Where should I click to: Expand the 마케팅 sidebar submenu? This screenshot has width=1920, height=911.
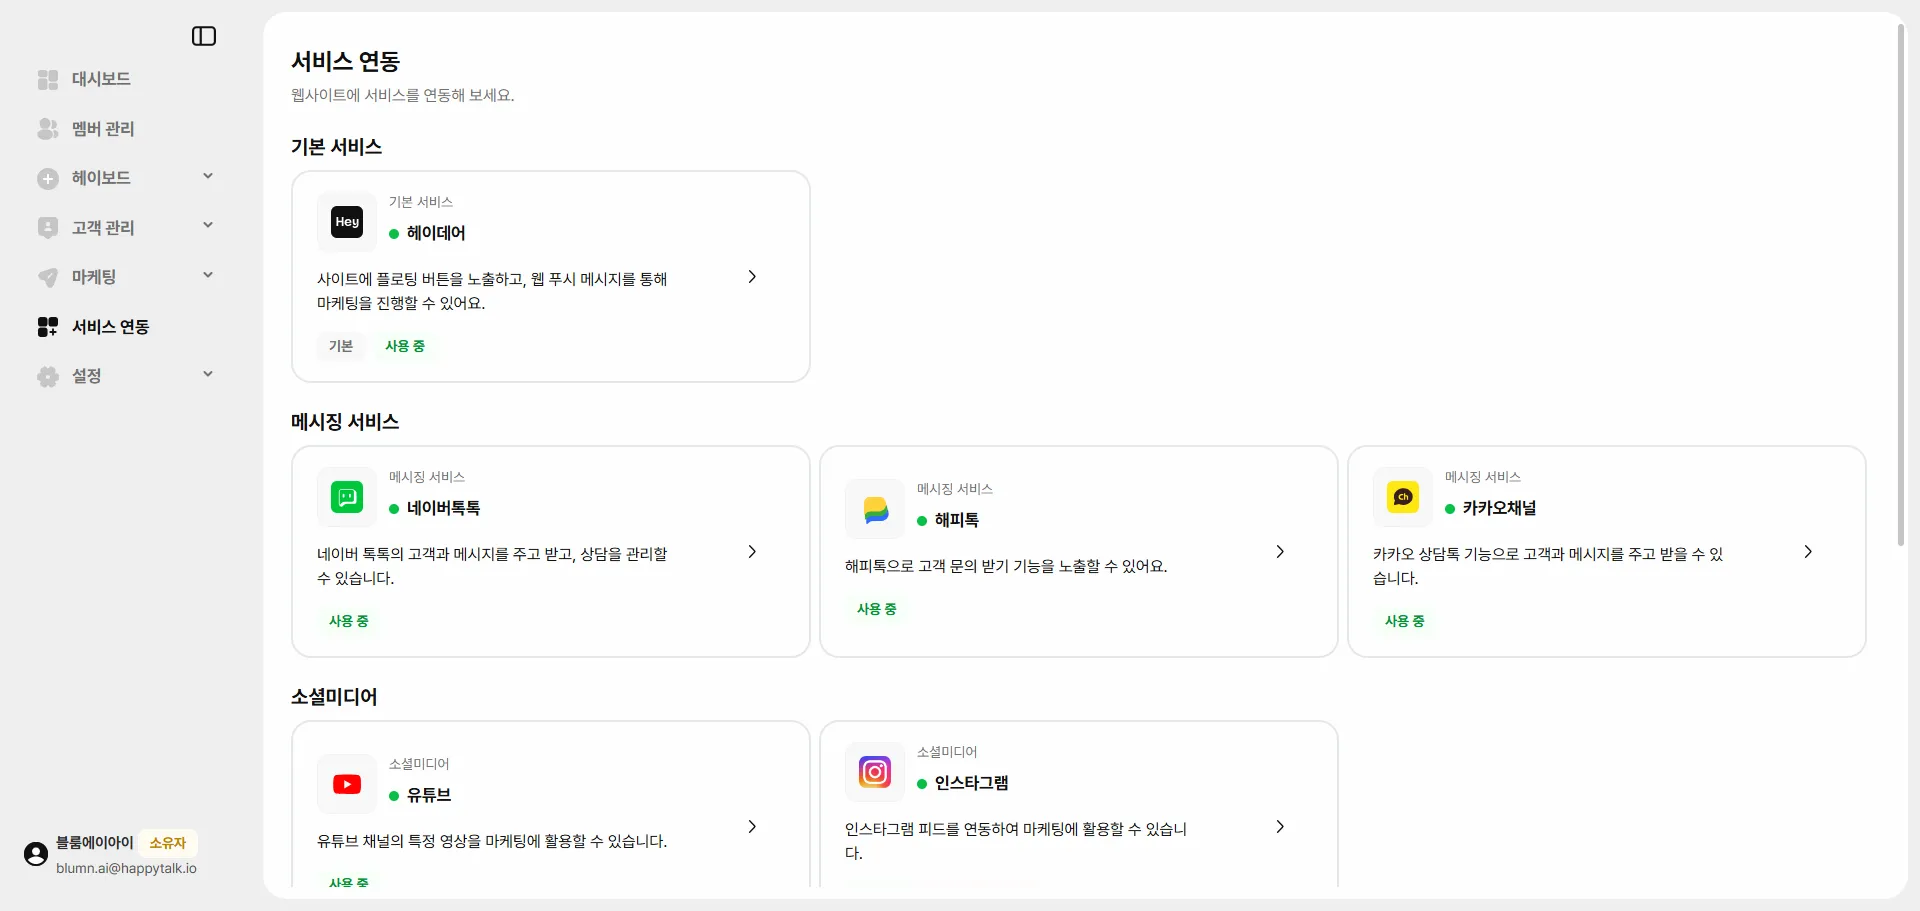point(208,276)
